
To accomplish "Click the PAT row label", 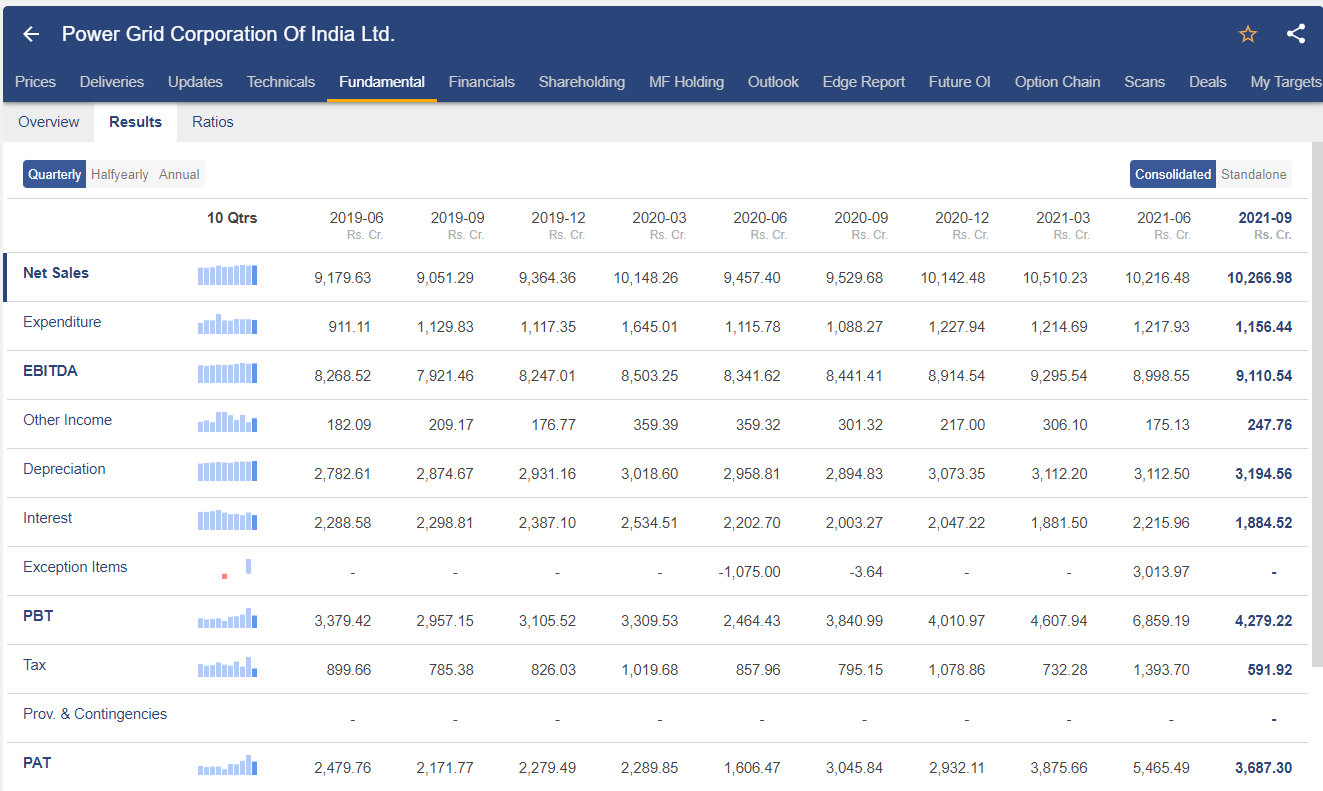I will 37,763.
